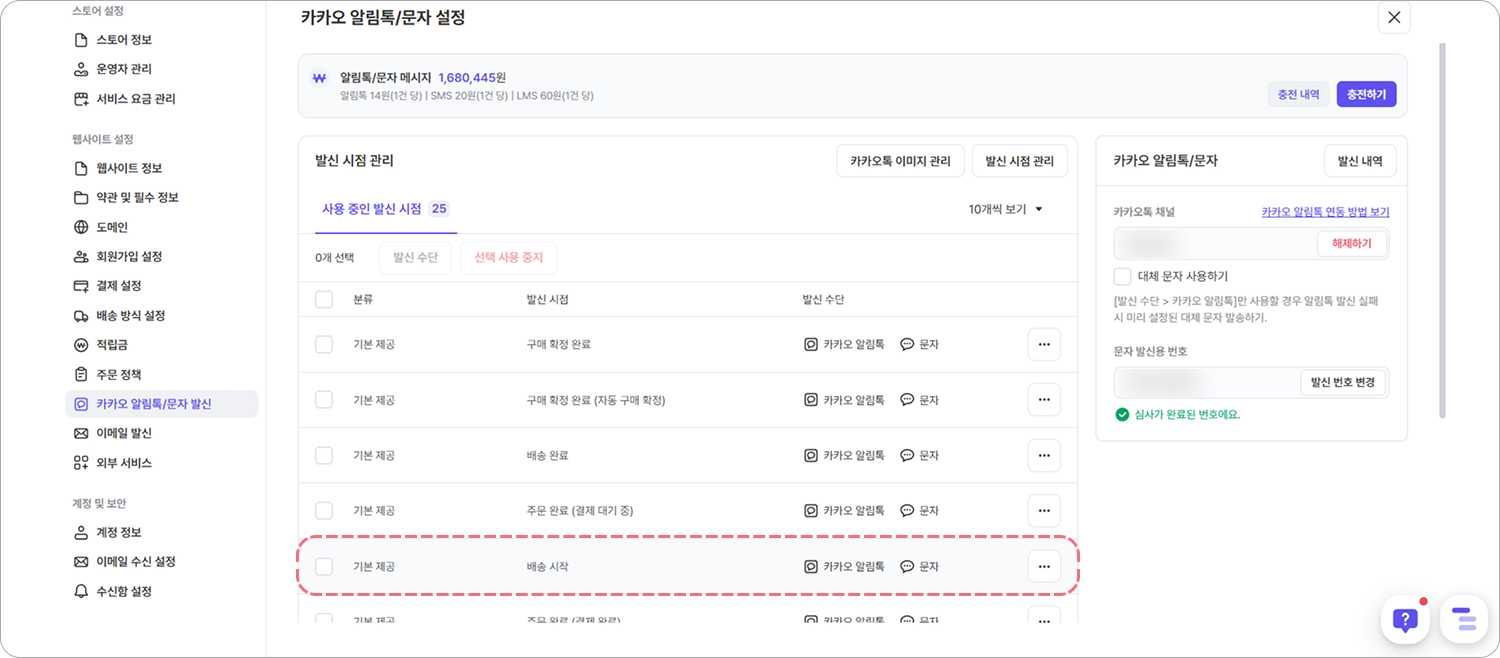Click the 이메일 발신 envelope icon
This screenshot has height=658, width=1500.
click(81, 433)
